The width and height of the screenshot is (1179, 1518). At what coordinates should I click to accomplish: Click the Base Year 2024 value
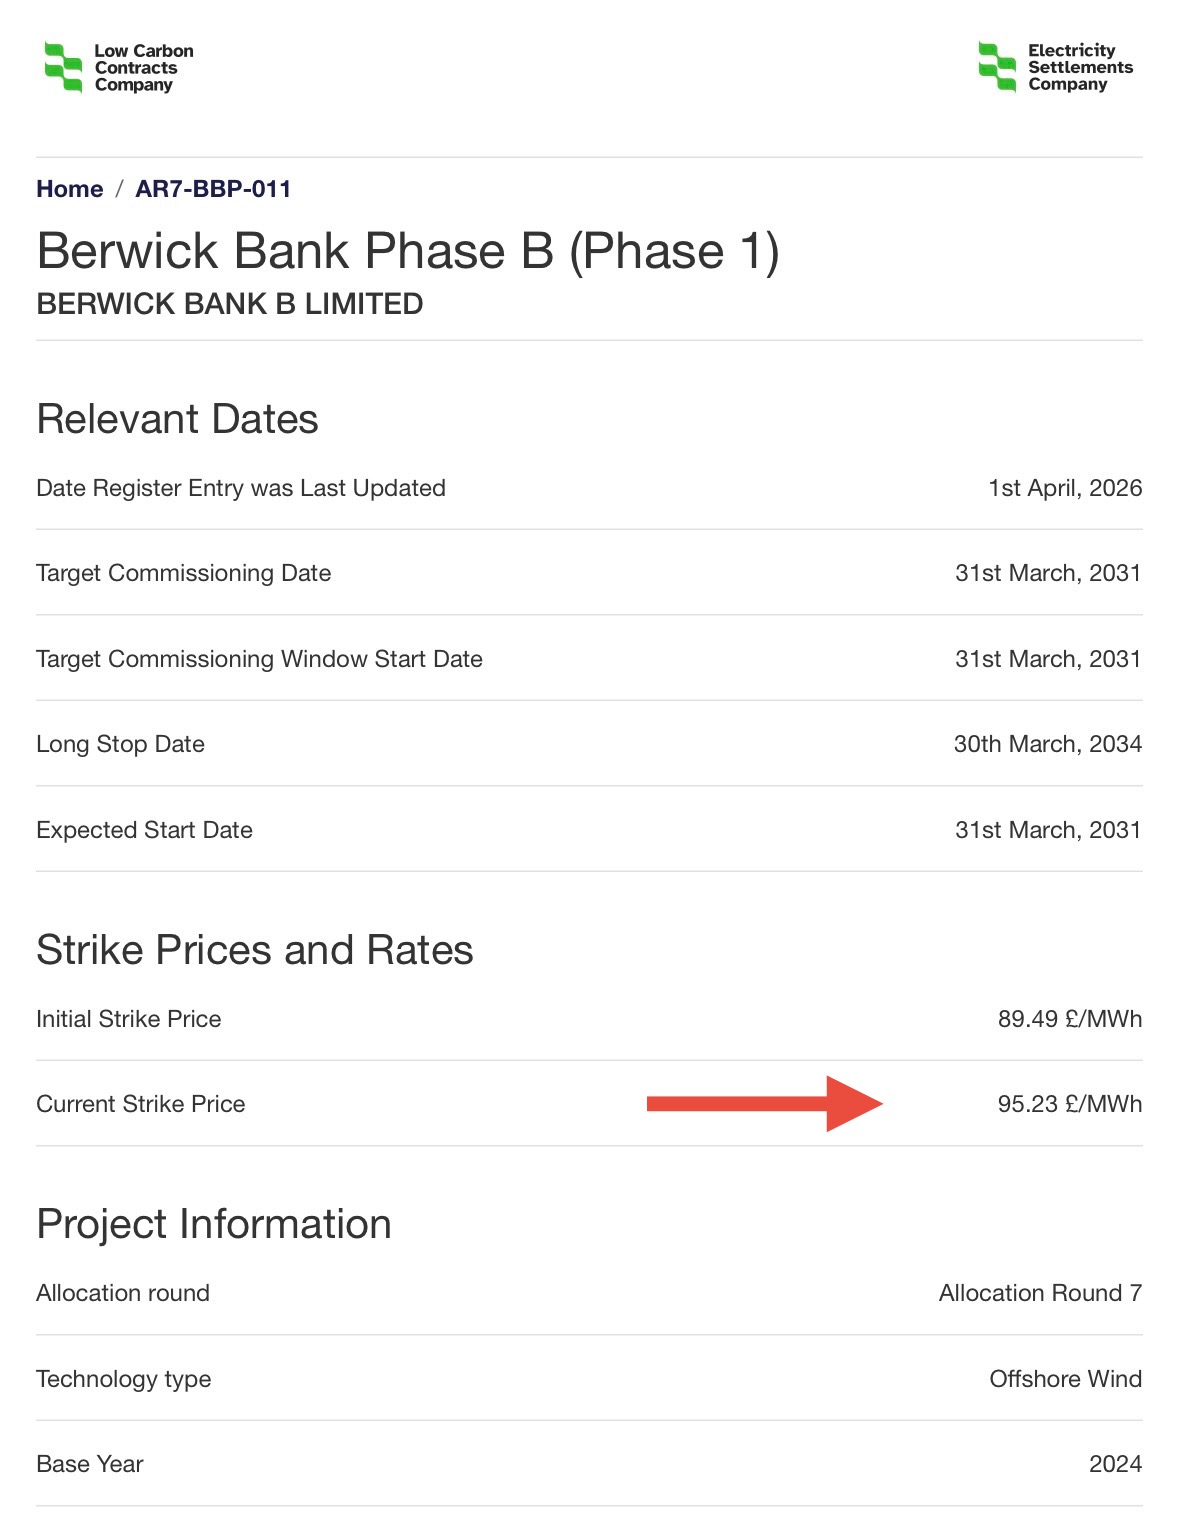coord(1115,1464)
